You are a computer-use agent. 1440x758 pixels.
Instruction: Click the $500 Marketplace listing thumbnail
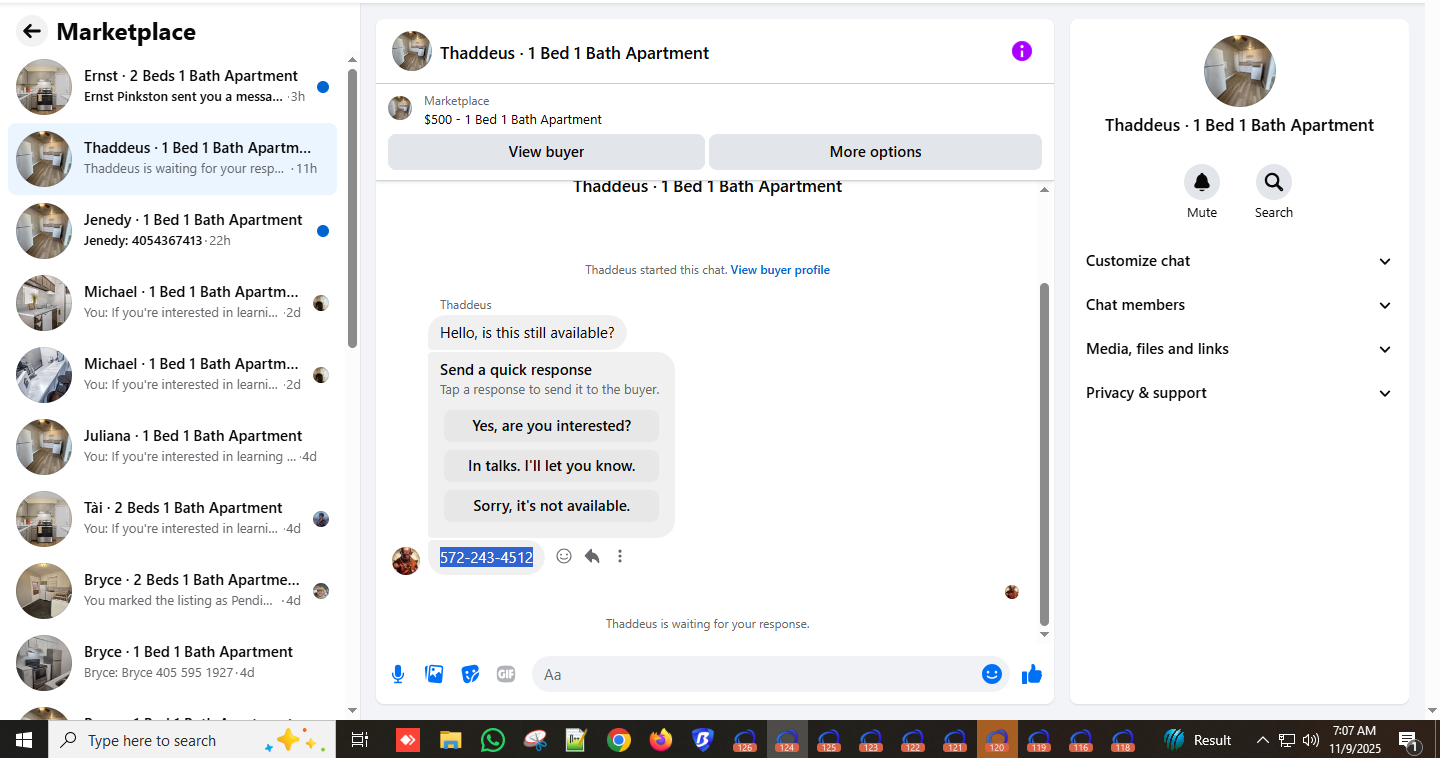pos(400,108)
